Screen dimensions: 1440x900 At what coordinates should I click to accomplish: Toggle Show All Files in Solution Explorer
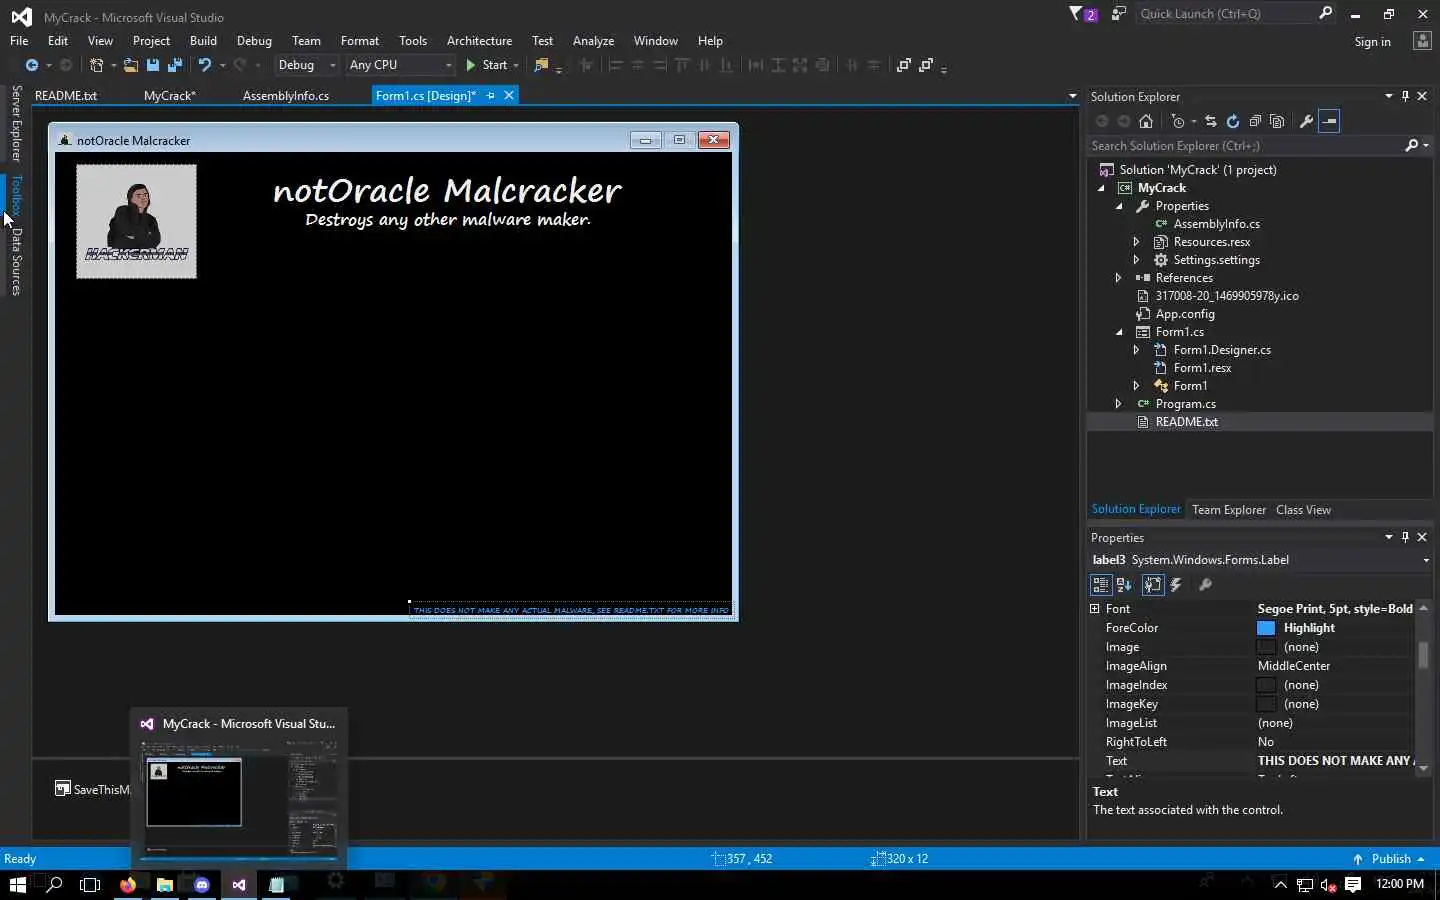(1277, 121)
